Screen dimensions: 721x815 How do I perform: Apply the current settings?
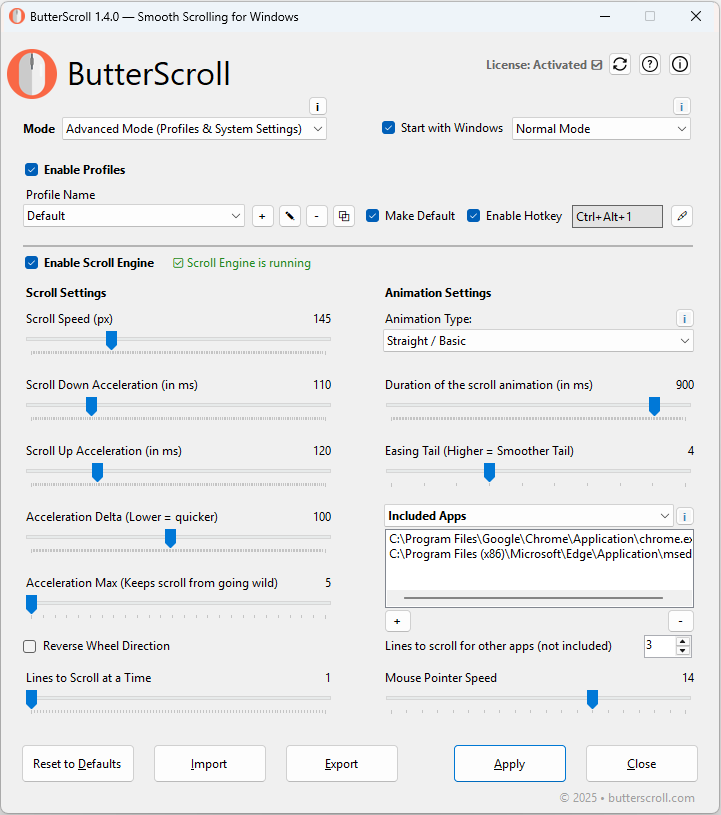point(509,763)
